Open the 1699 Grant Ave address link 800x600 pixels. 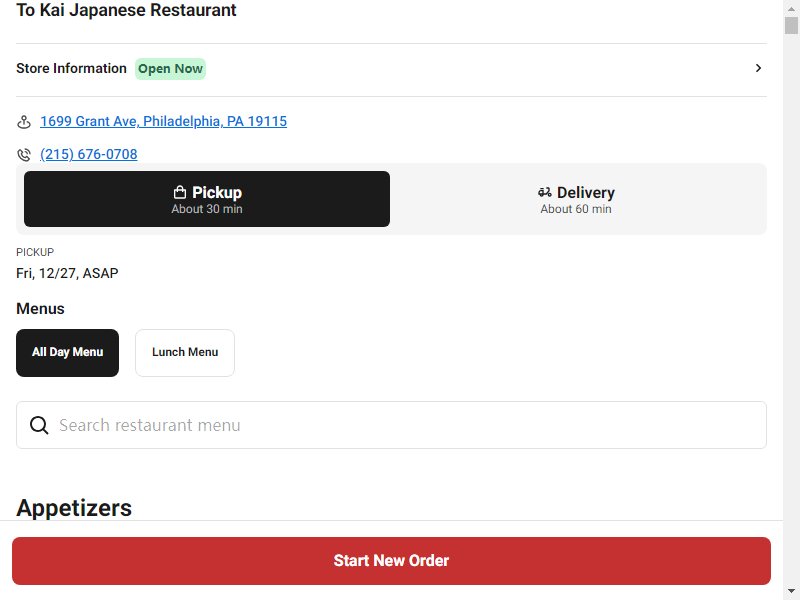[163, 121]
